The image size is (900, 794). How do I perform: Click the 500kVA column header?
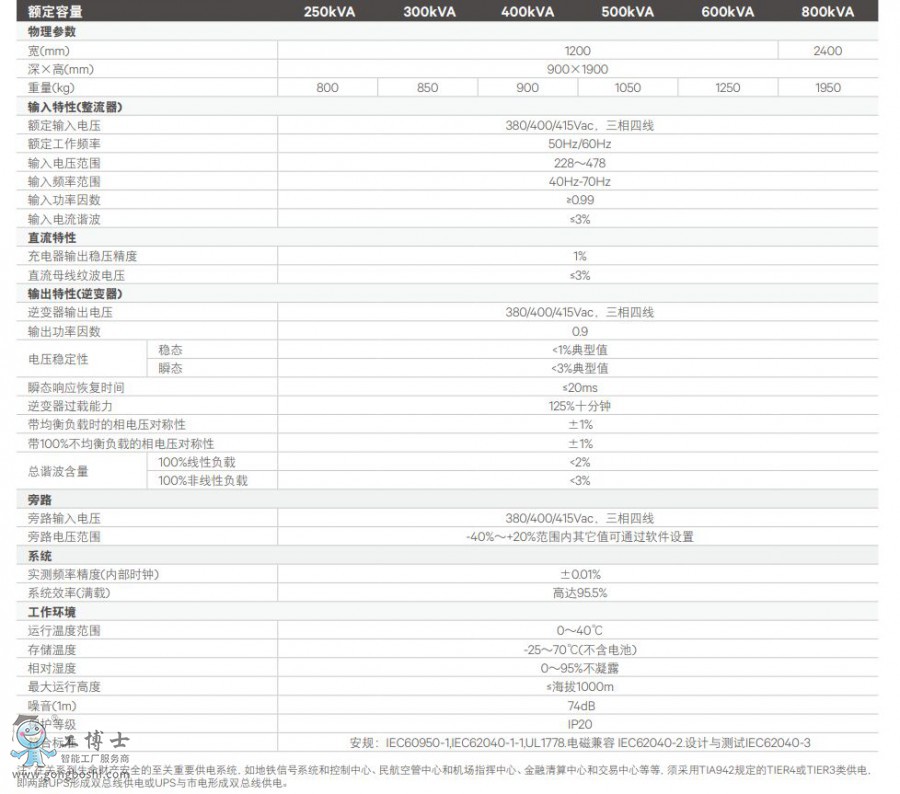(627, 12)
